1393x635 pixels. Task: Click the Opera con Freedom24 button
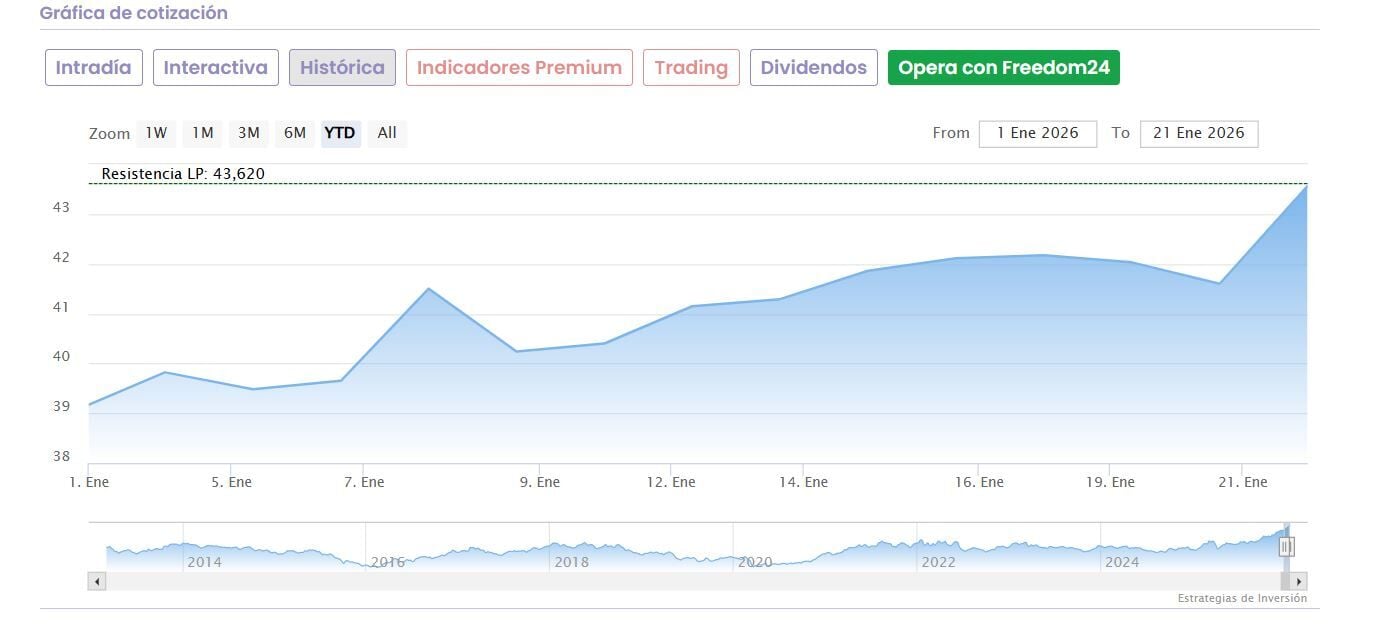(1004, 68)
